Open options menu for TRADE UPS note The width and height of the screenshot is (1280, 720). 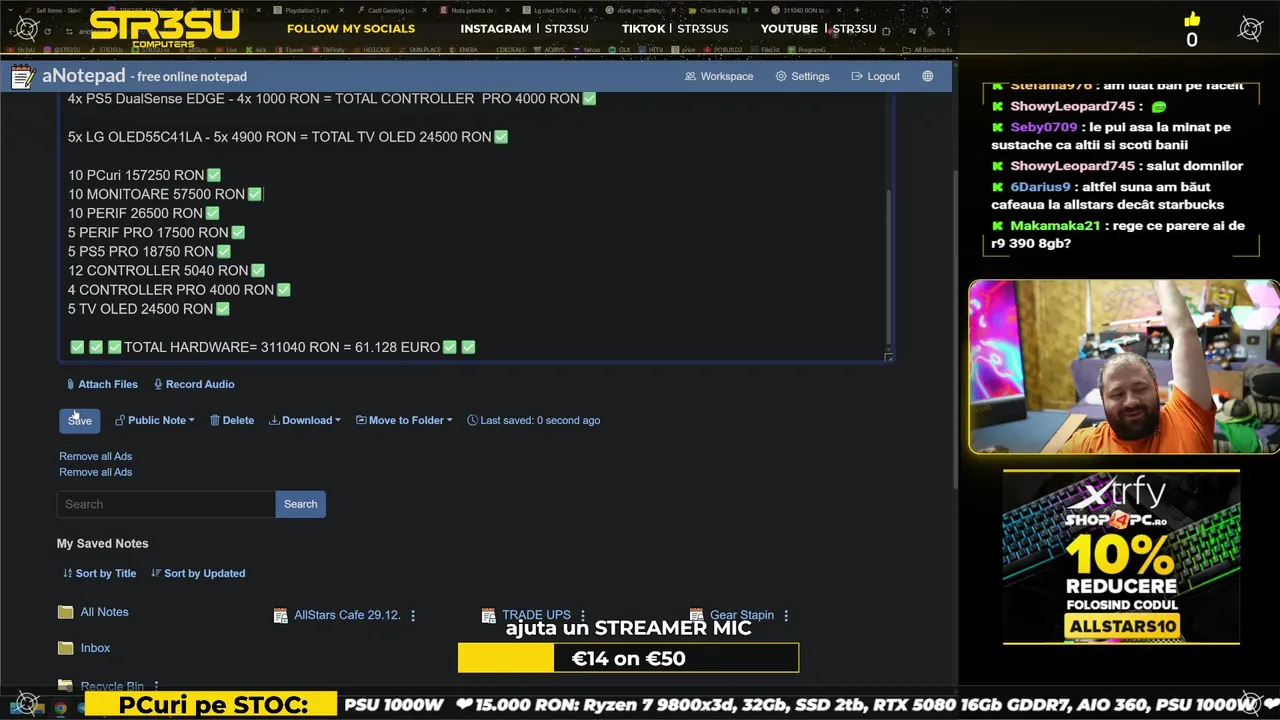[583, 616]
